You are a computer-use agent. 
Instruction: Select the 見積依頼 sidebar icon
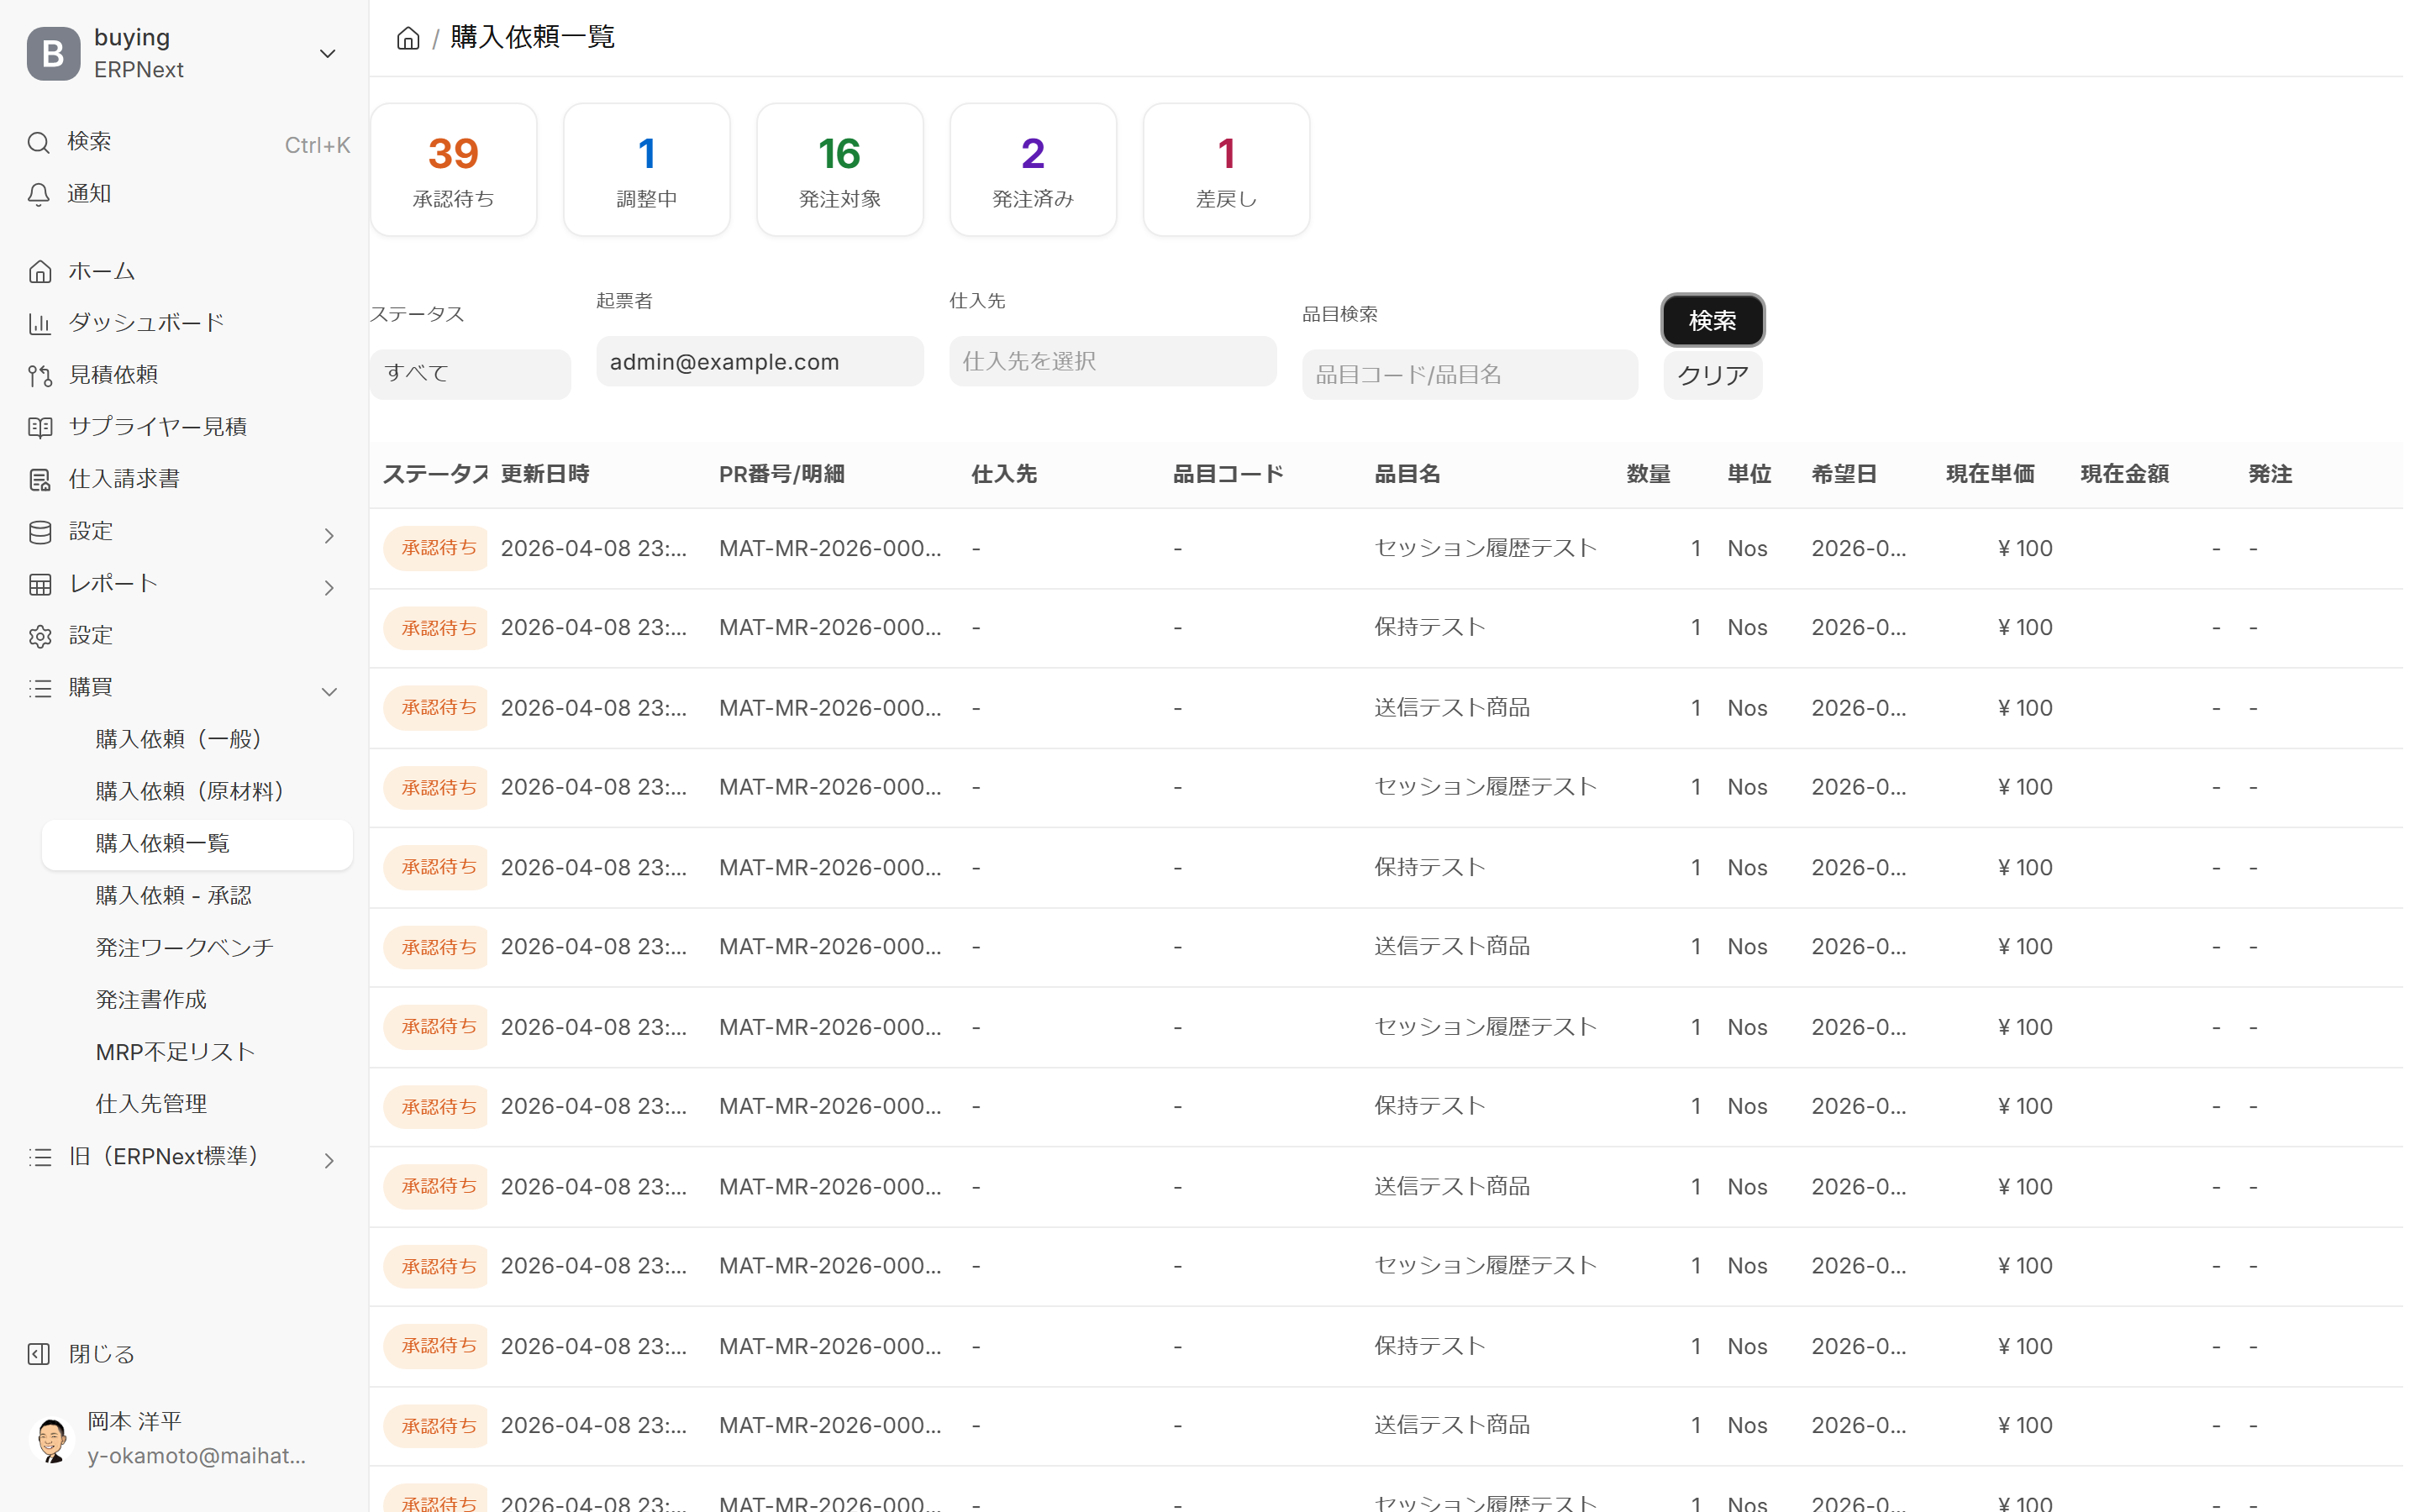tap(39, 375)
